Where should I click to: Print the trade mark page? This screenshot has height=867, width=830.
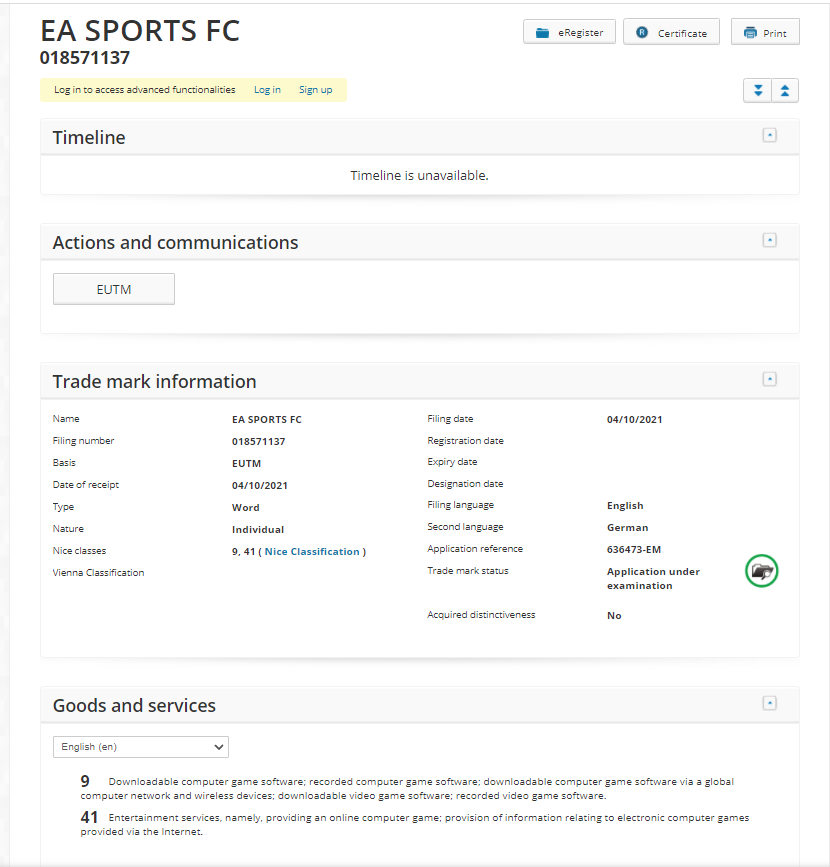(765, 32)
